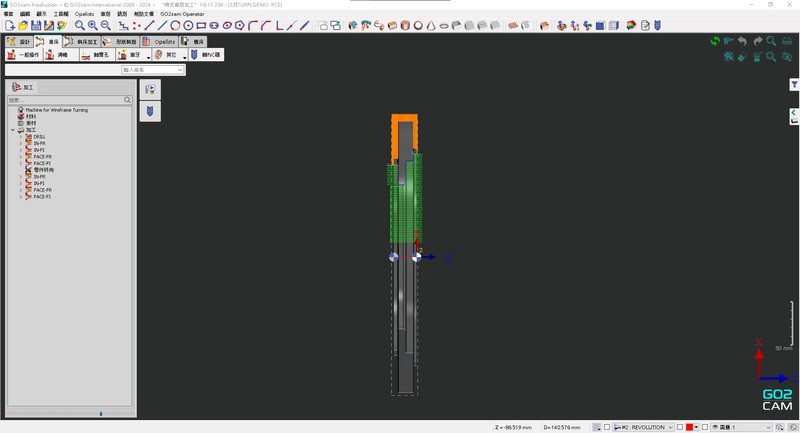
Task: Click the green rotate view icon
Action: click(x=715, y=42)
